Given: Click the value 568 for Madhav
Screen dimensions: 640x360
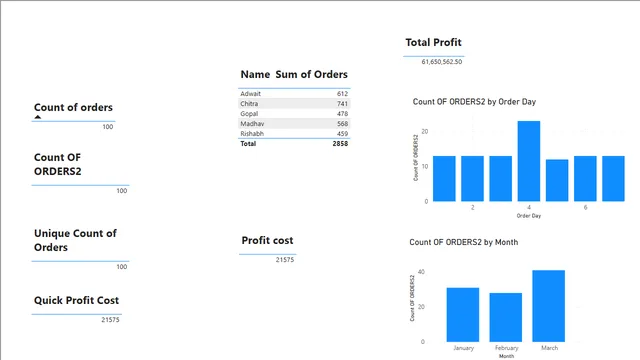Looking at the screenshot, I should pos(342,124).
